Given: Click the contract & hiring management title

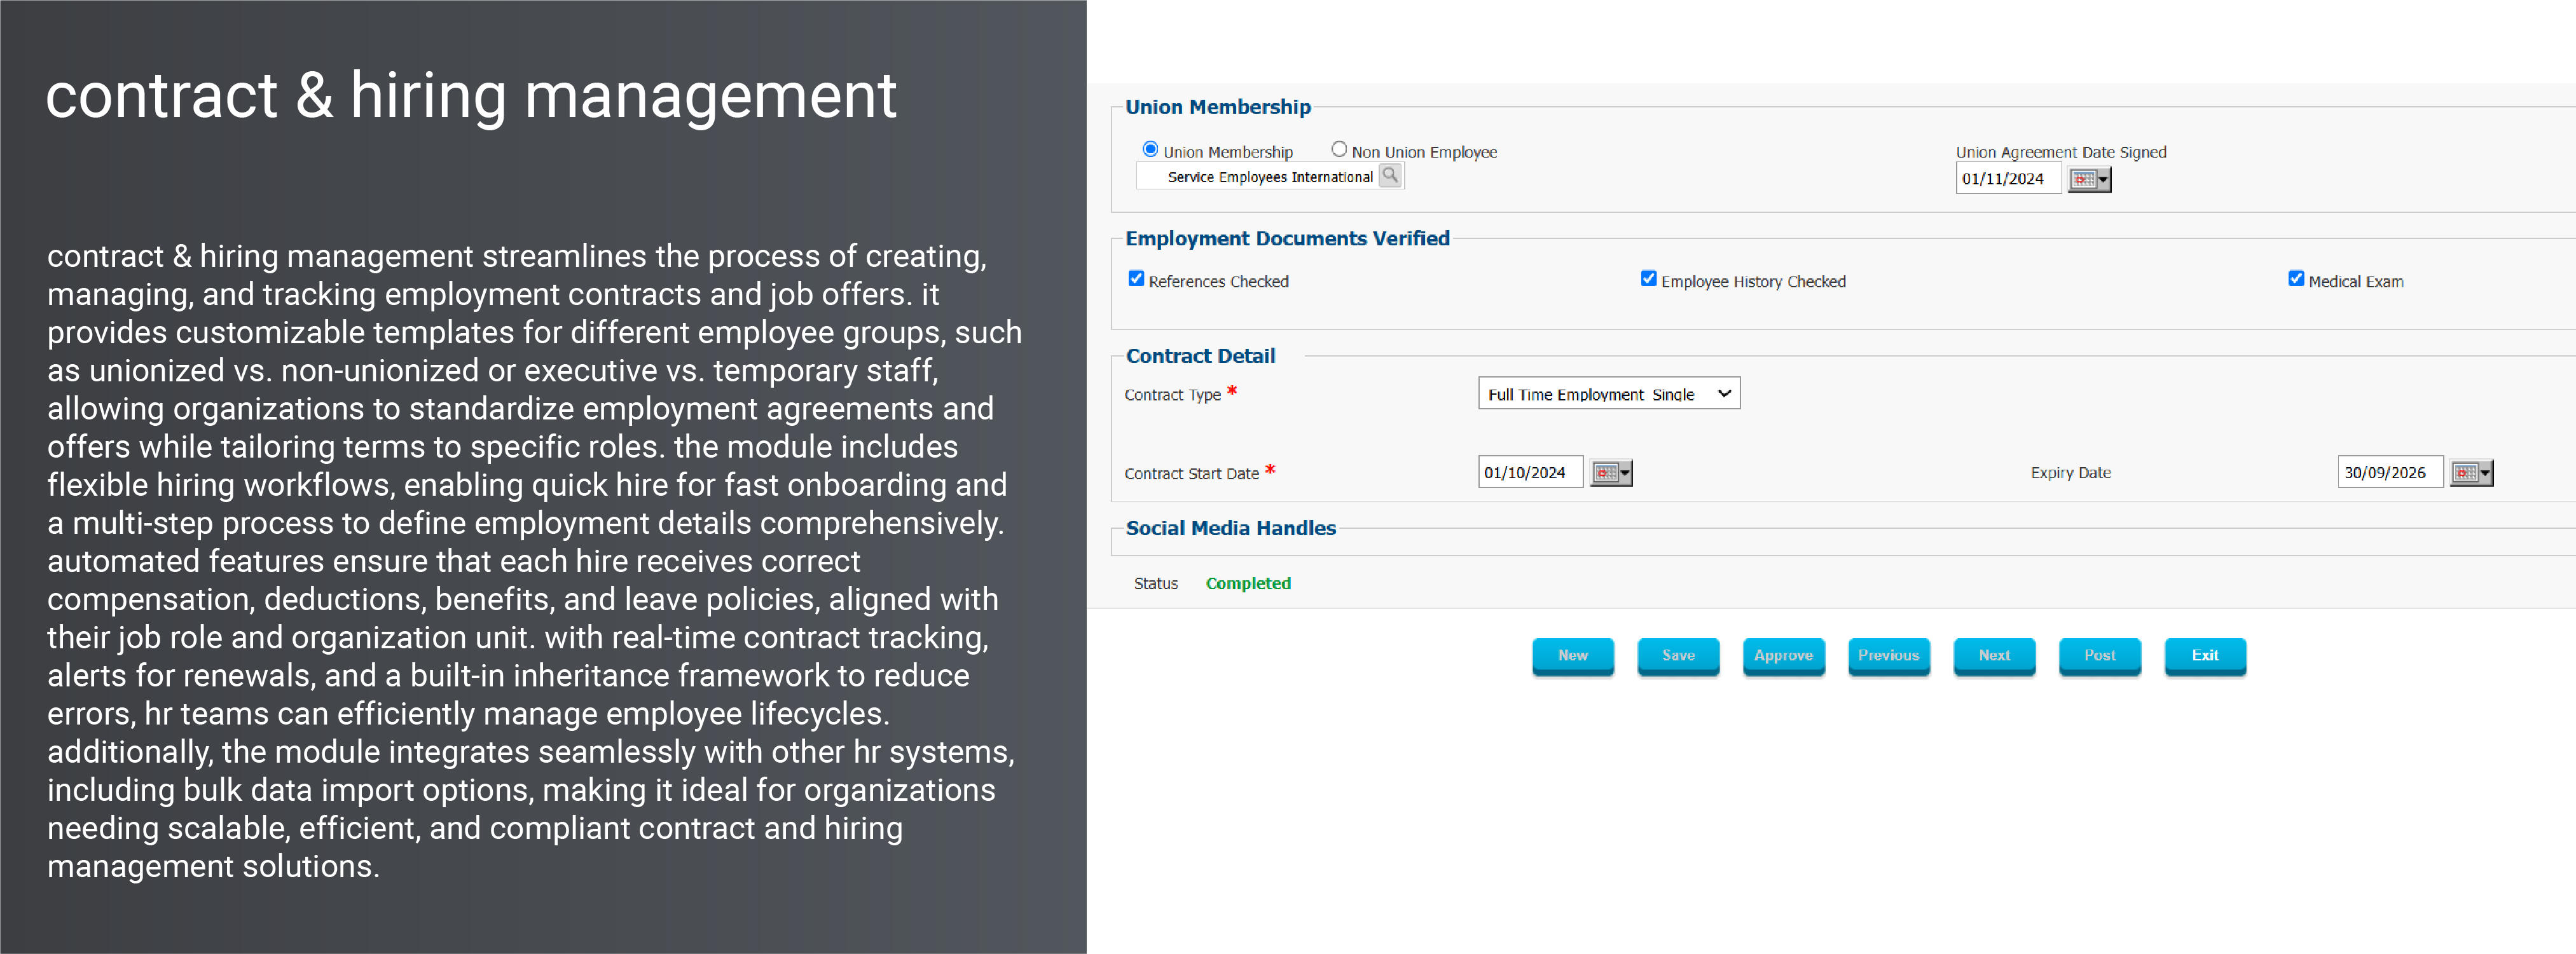Looking at the screenshot, I should [471, 97].
